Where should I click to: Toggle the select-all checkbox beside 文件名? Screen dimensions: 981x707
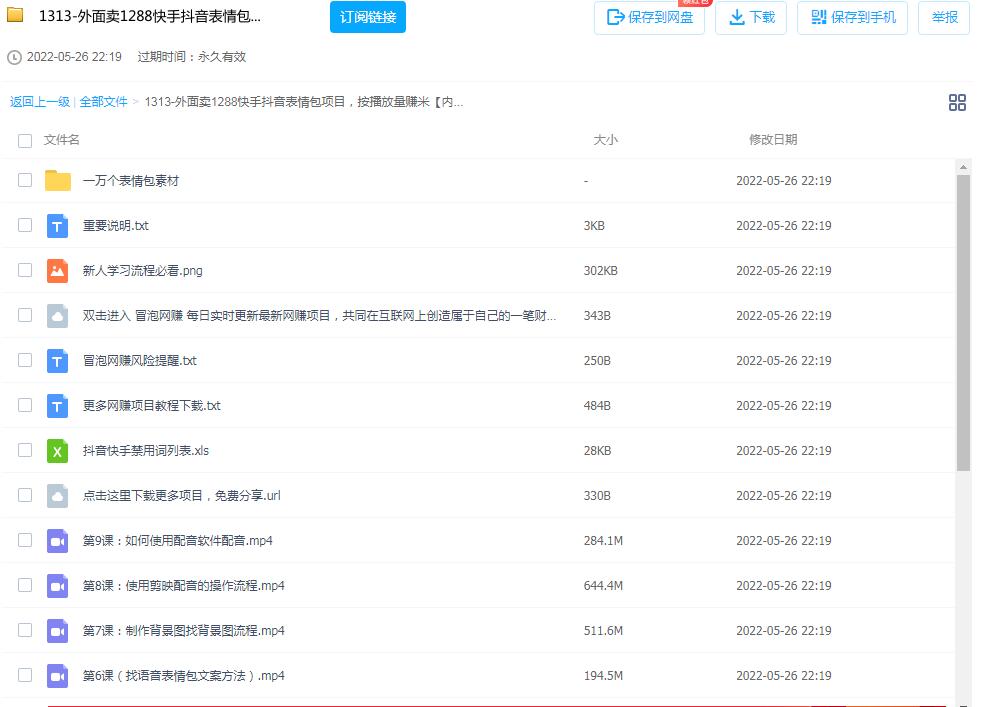tap(25, 141)
